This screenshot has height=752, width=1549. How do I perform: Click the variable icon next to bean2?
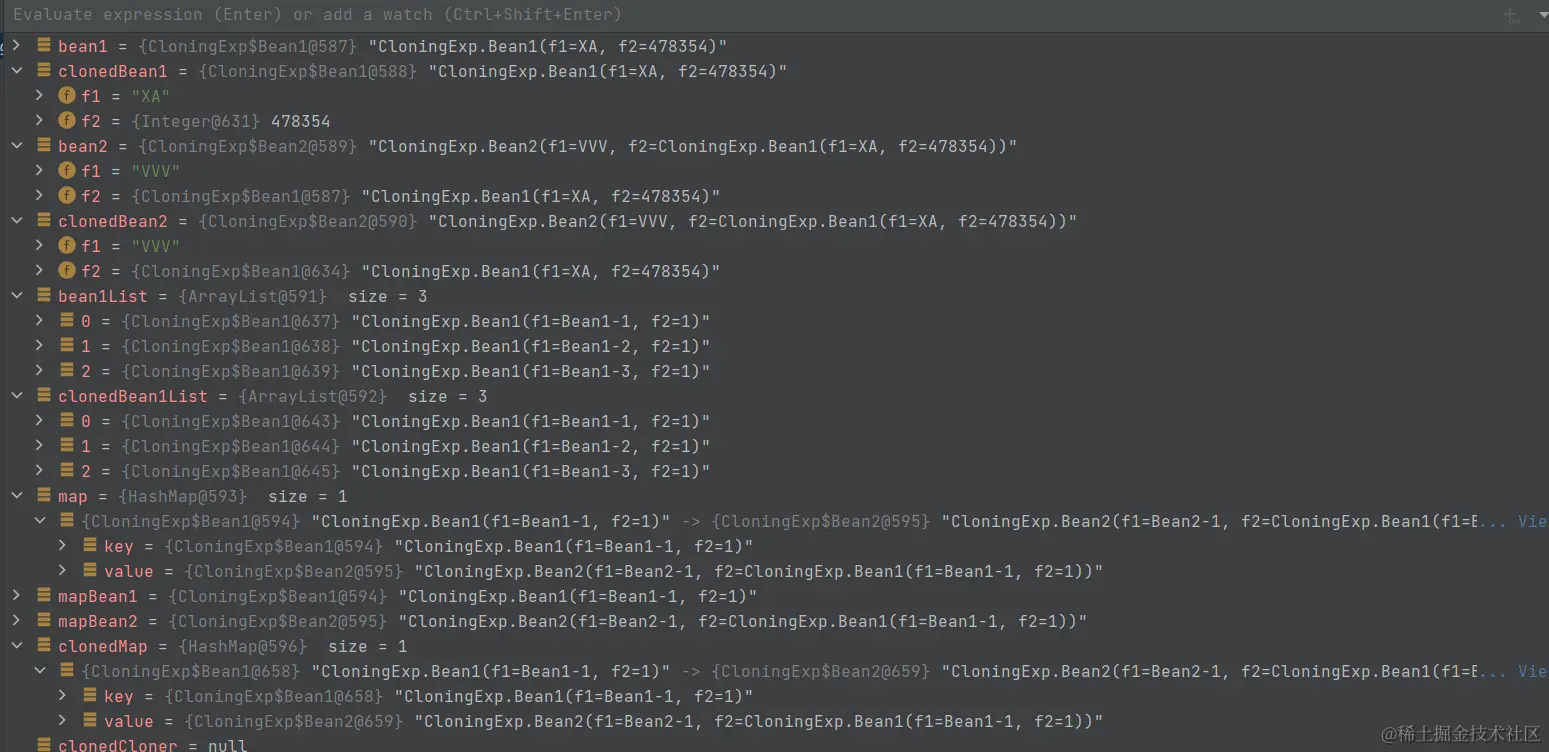click(43, 146)
